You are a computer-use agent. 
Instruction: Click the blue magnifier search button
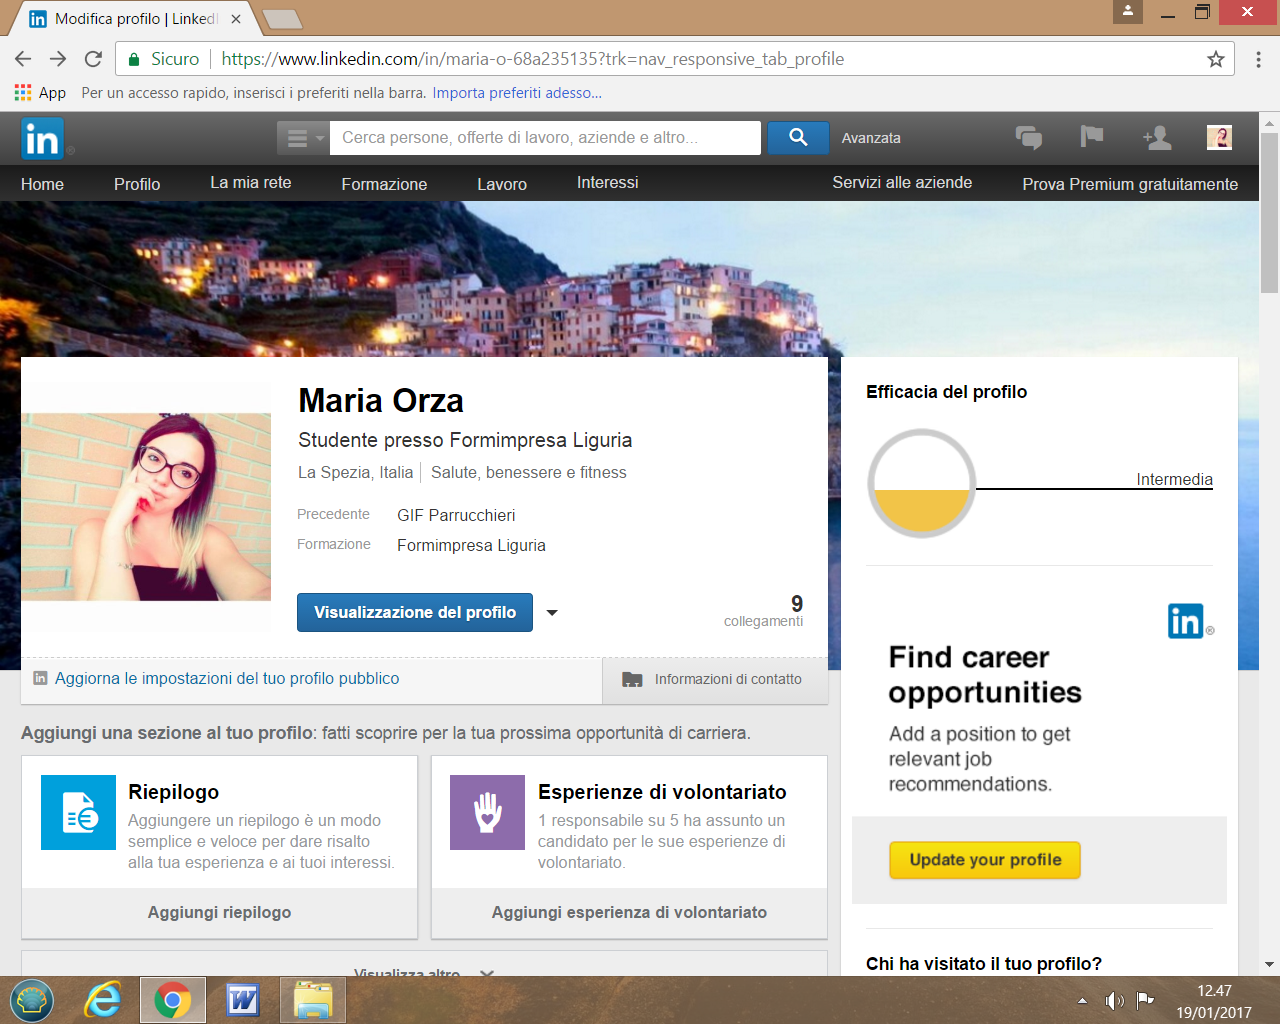[x=798, y=138]
